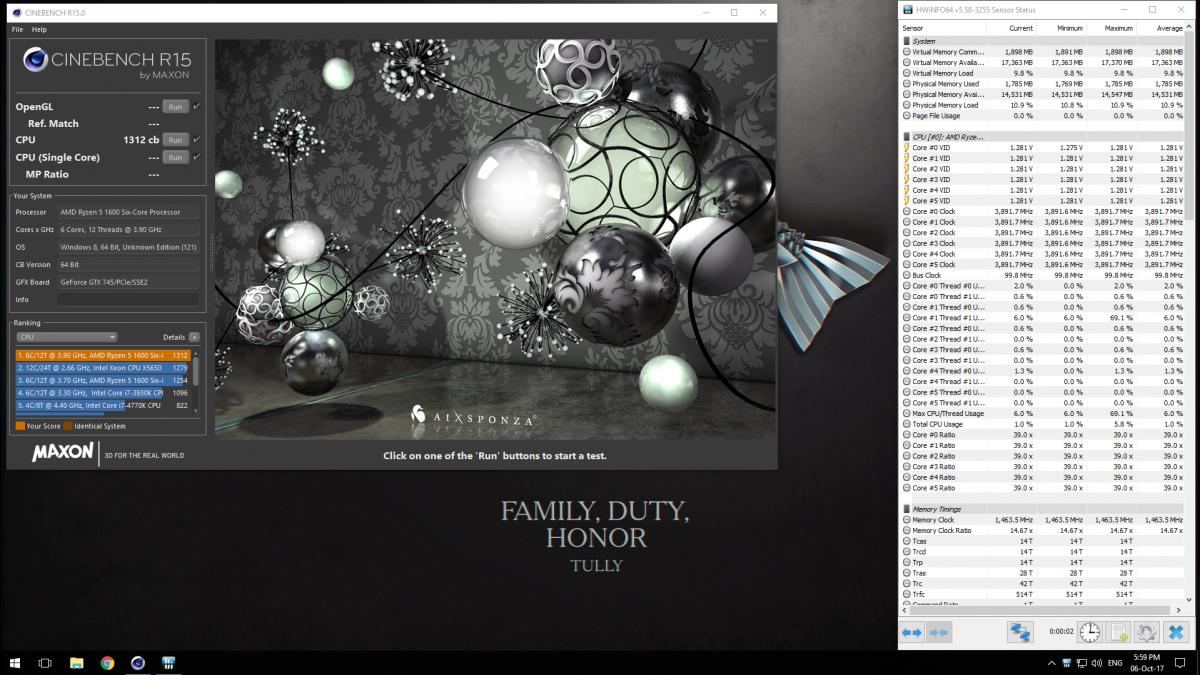Select the Tcas memory timing row
Screen dimensions: 1200x675
1042,541
